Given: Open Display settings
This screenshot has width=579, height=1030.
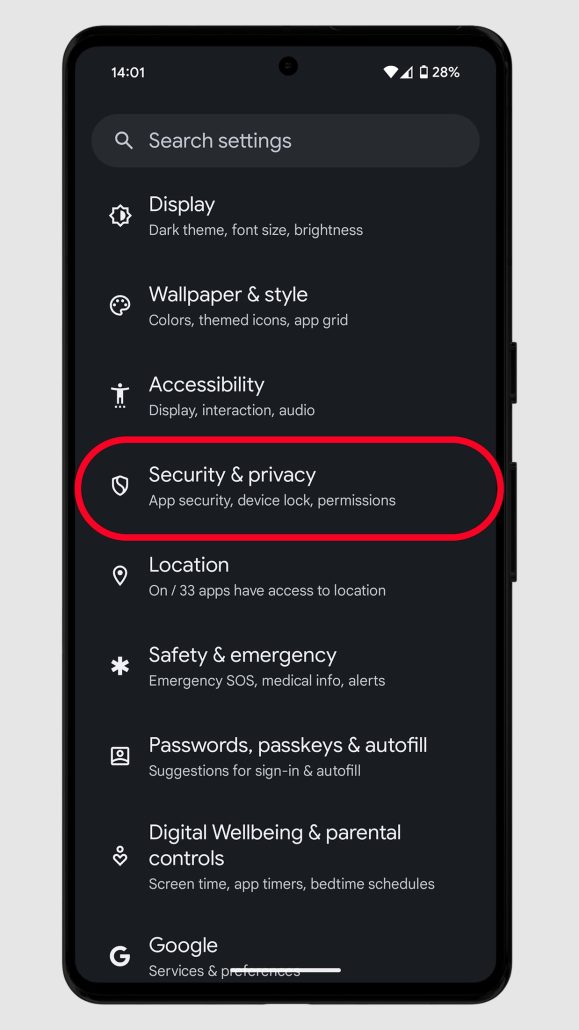Looking at the screenshot, I should click(x=285, y=215).
